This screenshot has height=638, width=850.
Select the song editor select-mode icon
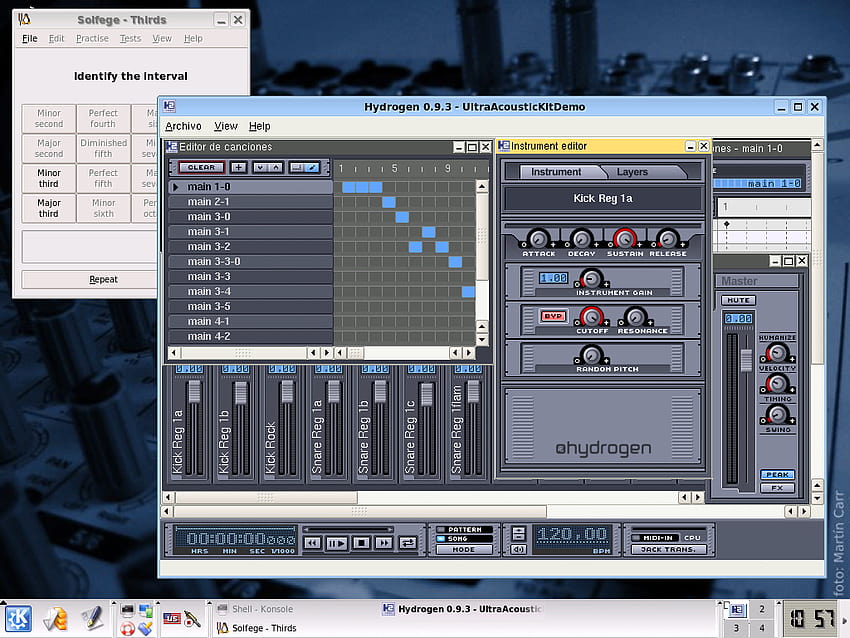(x=297, y=167)
